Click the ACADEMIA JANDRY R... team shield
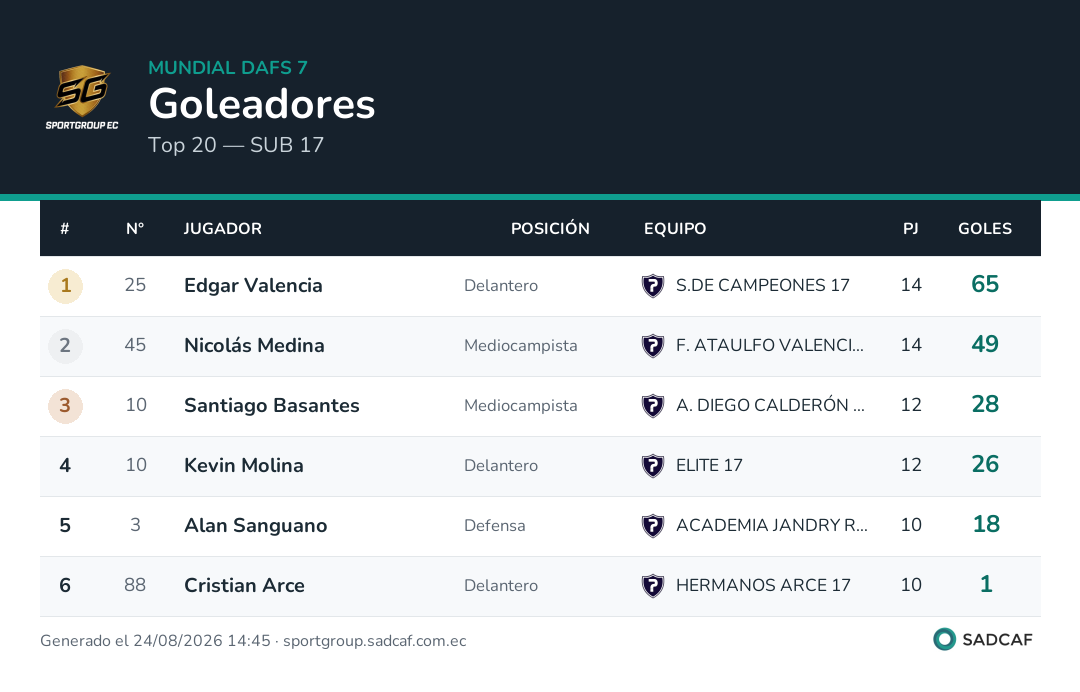Image resolution: width=1080 pixels, height=692 pixels. [x=652, y=525]
